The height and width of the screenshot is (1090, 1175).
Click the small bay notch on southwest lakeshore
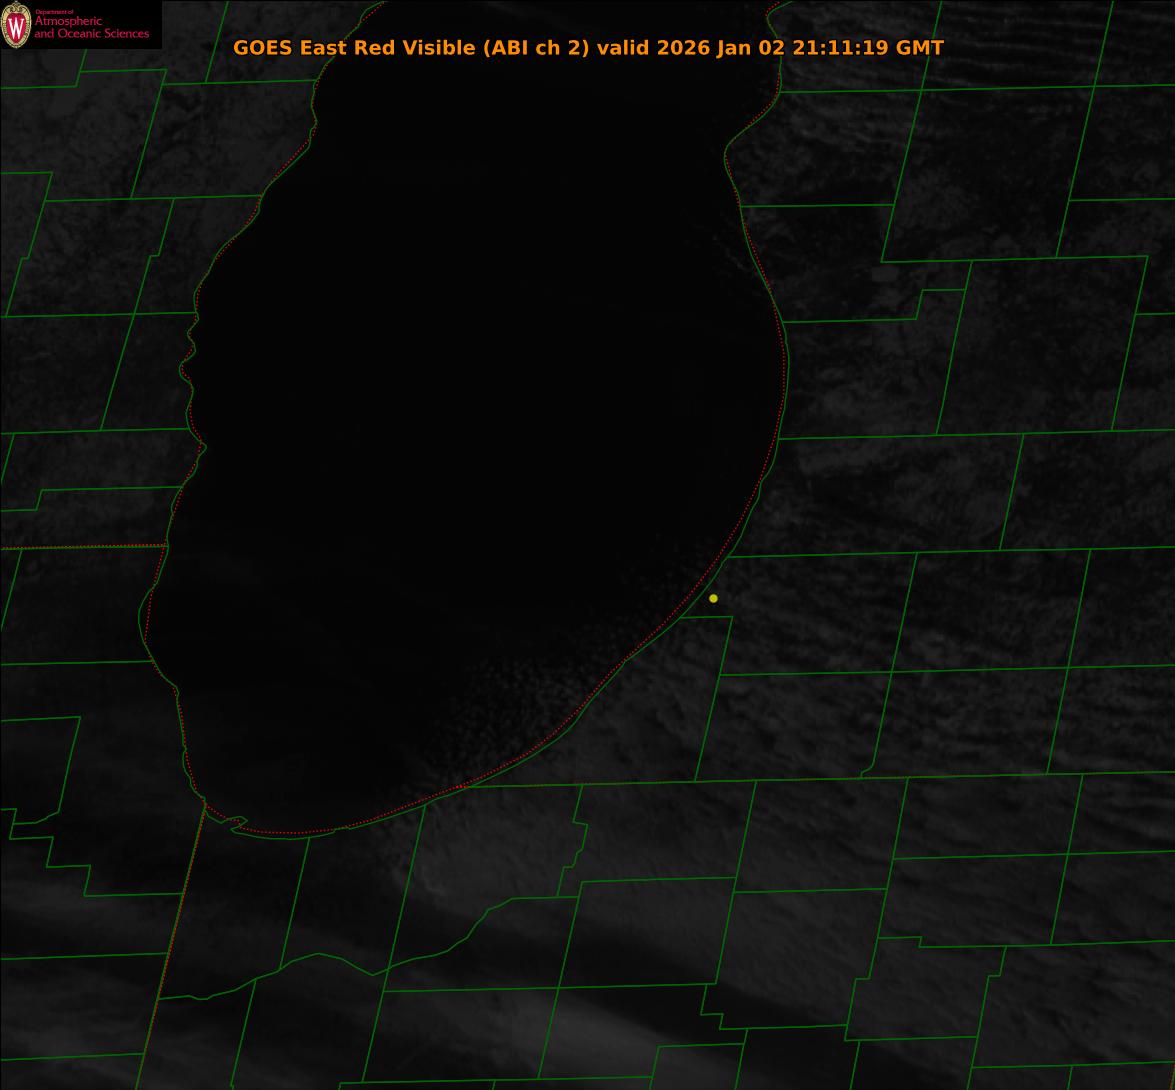tap(237, 825)
